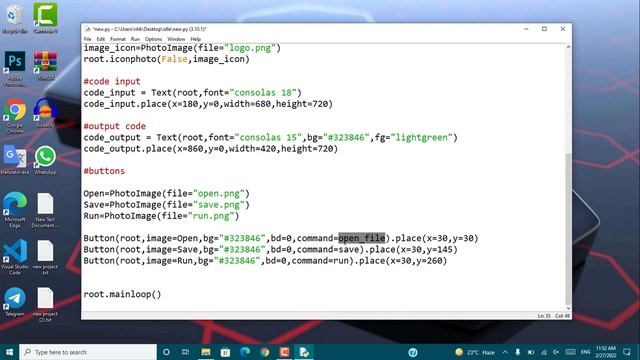Open the notification center icon
This screenshot has height=360, width=640.
(x=627, y=352)
